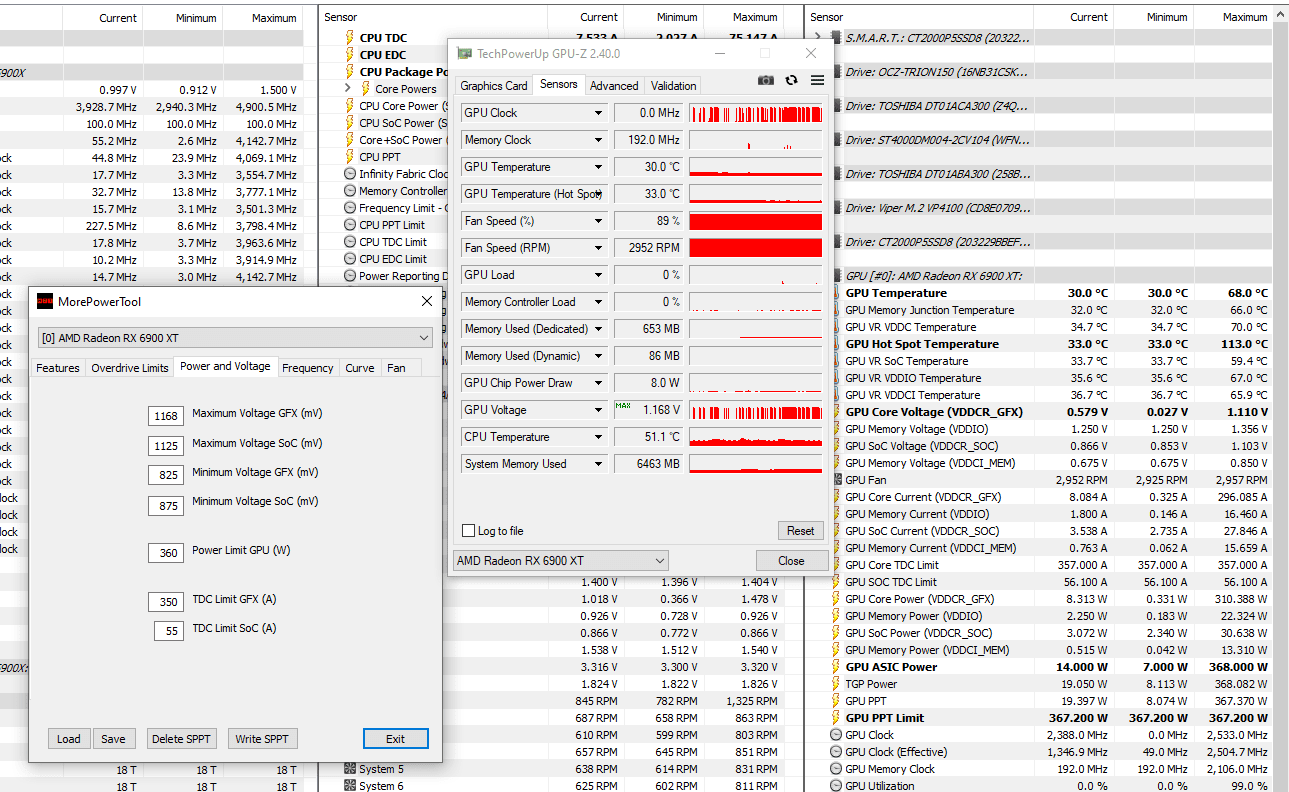
Task: Click the Power Limit GPU input field
Action: pyautogui.click(x=166, y=553)
